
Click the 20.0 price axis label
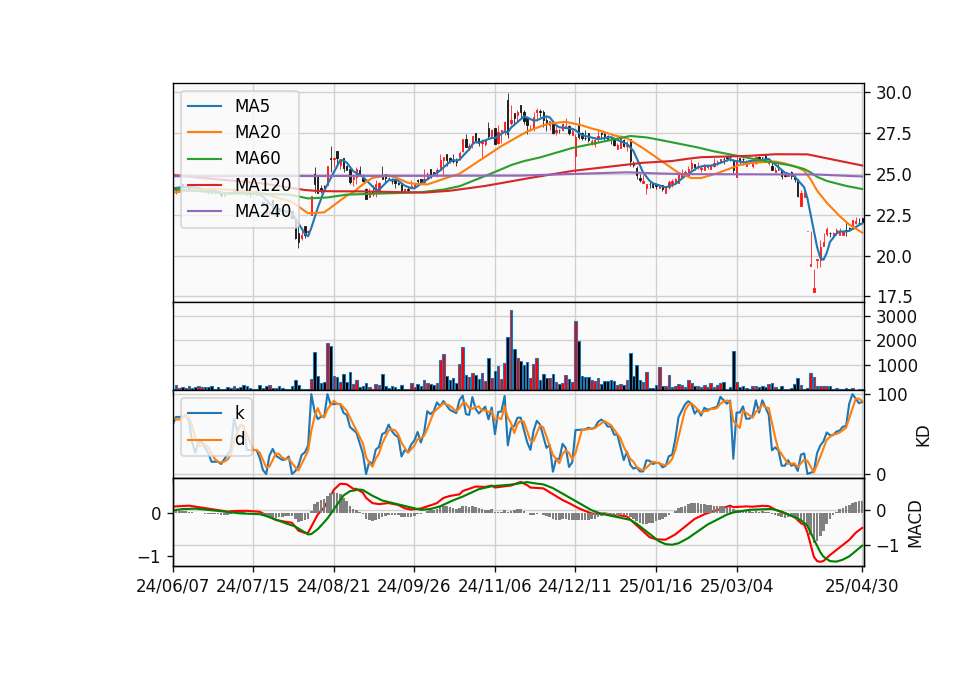click(893, 257)
